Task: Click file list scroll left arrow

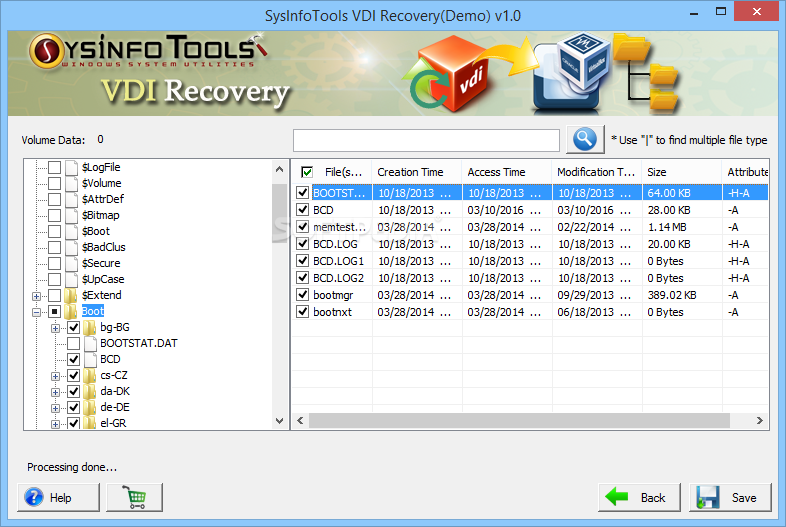Action: click(x=300, y=421)
